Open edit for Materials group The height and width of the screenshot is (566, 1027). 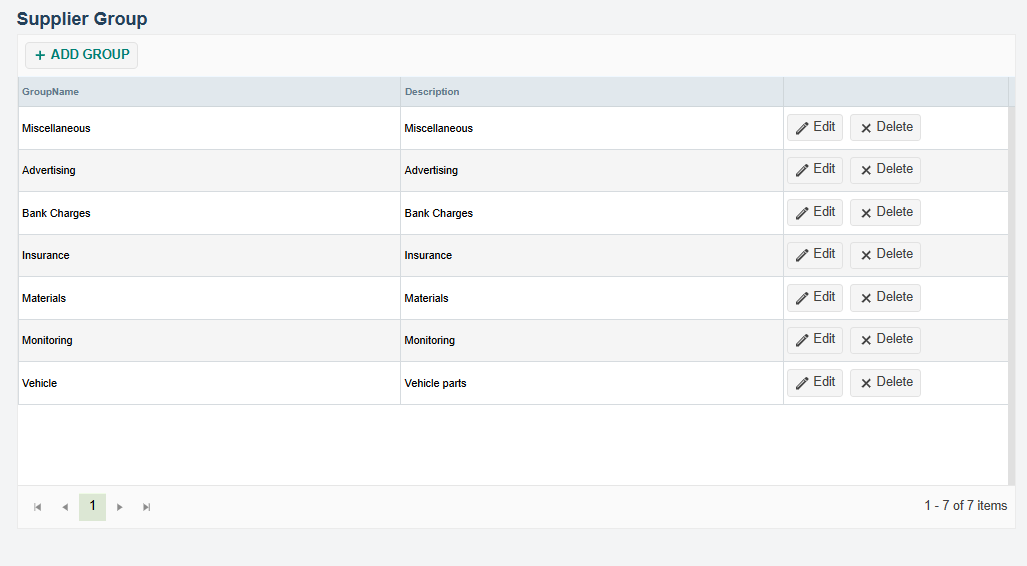coord(814,298)
